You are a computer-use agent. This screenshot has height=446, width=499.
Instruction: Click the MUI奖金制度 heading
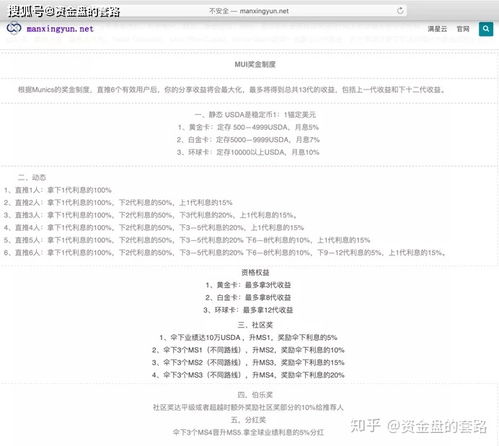coord(255,64)
